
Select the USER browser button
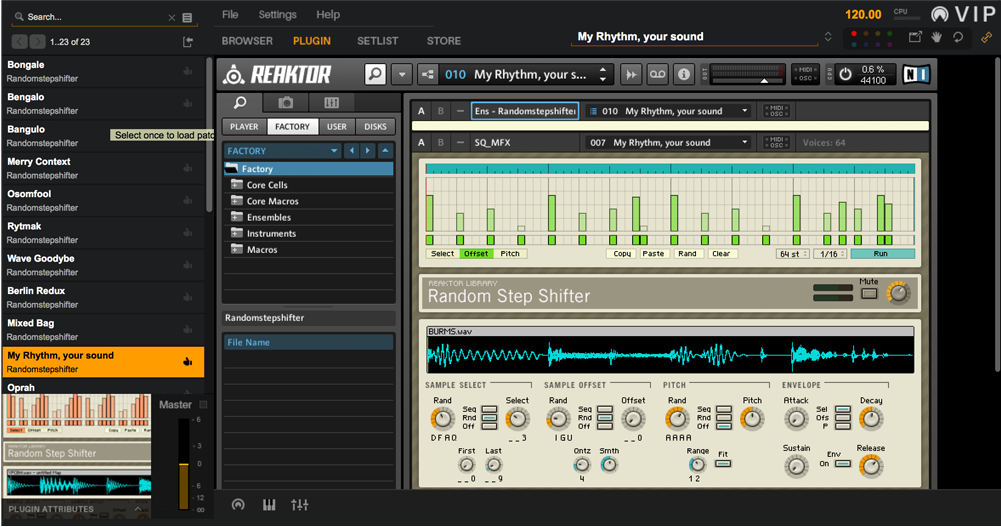point(337,126)
